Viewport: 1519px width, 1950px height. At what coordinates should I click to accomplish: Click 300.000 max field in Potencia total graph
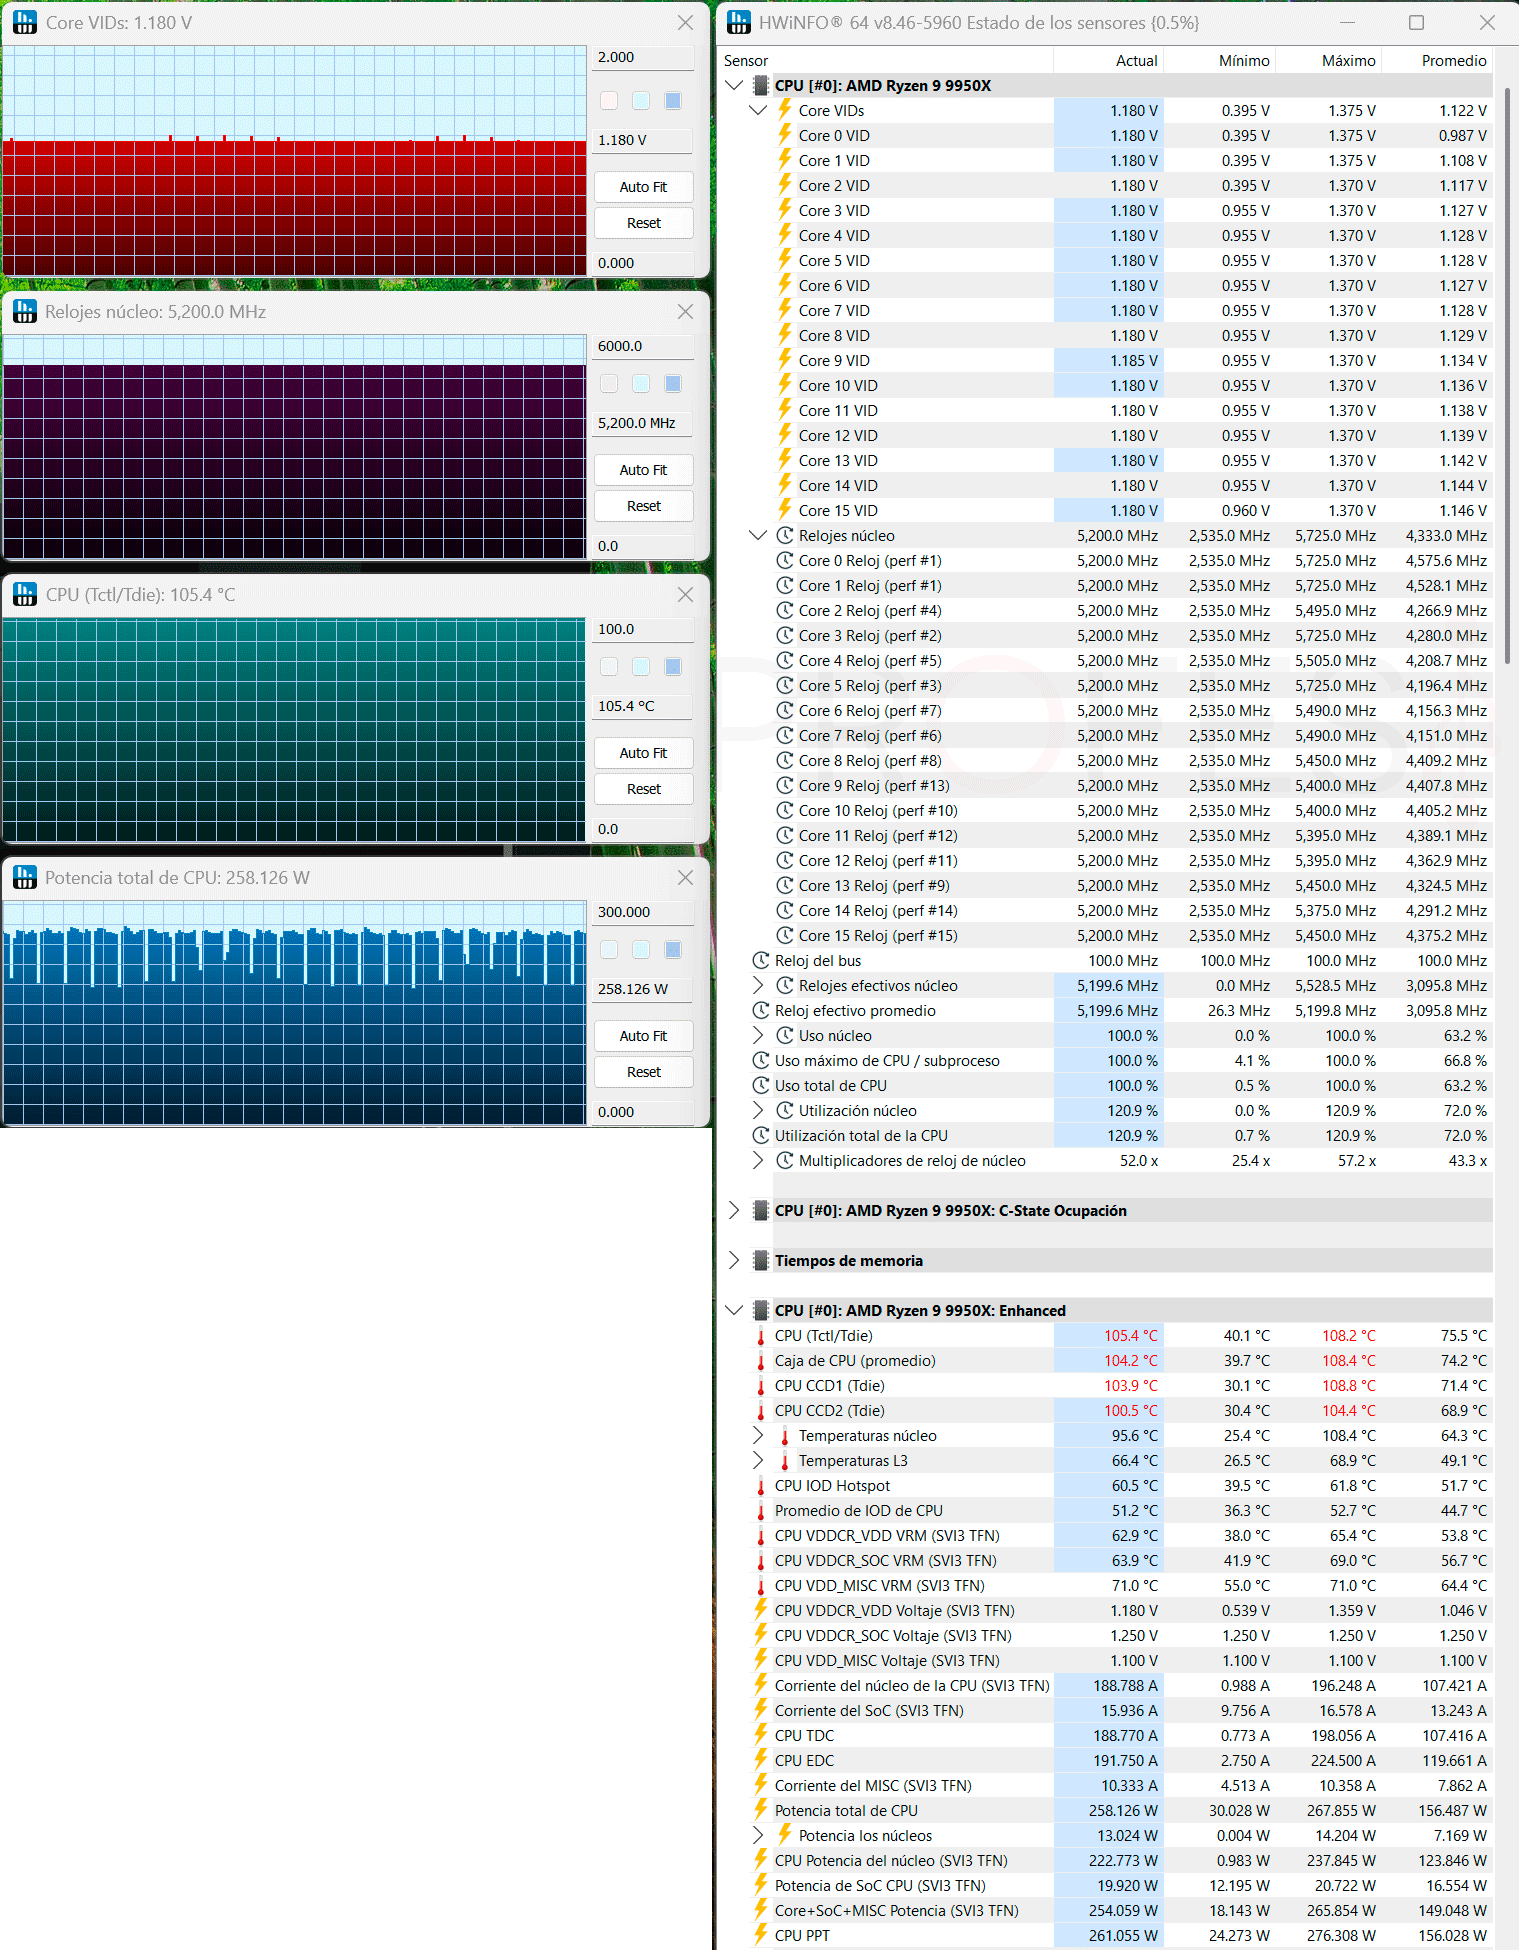pos(643,912)
